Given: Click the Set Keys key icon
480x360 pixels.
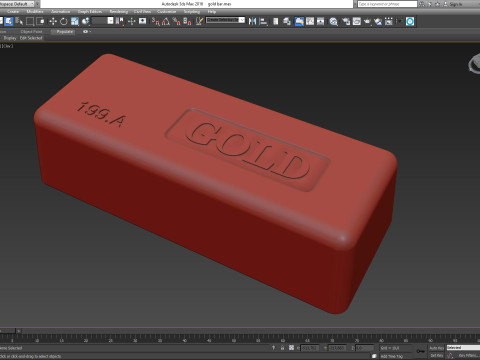Looking at the screenshot, I should 421,351.
